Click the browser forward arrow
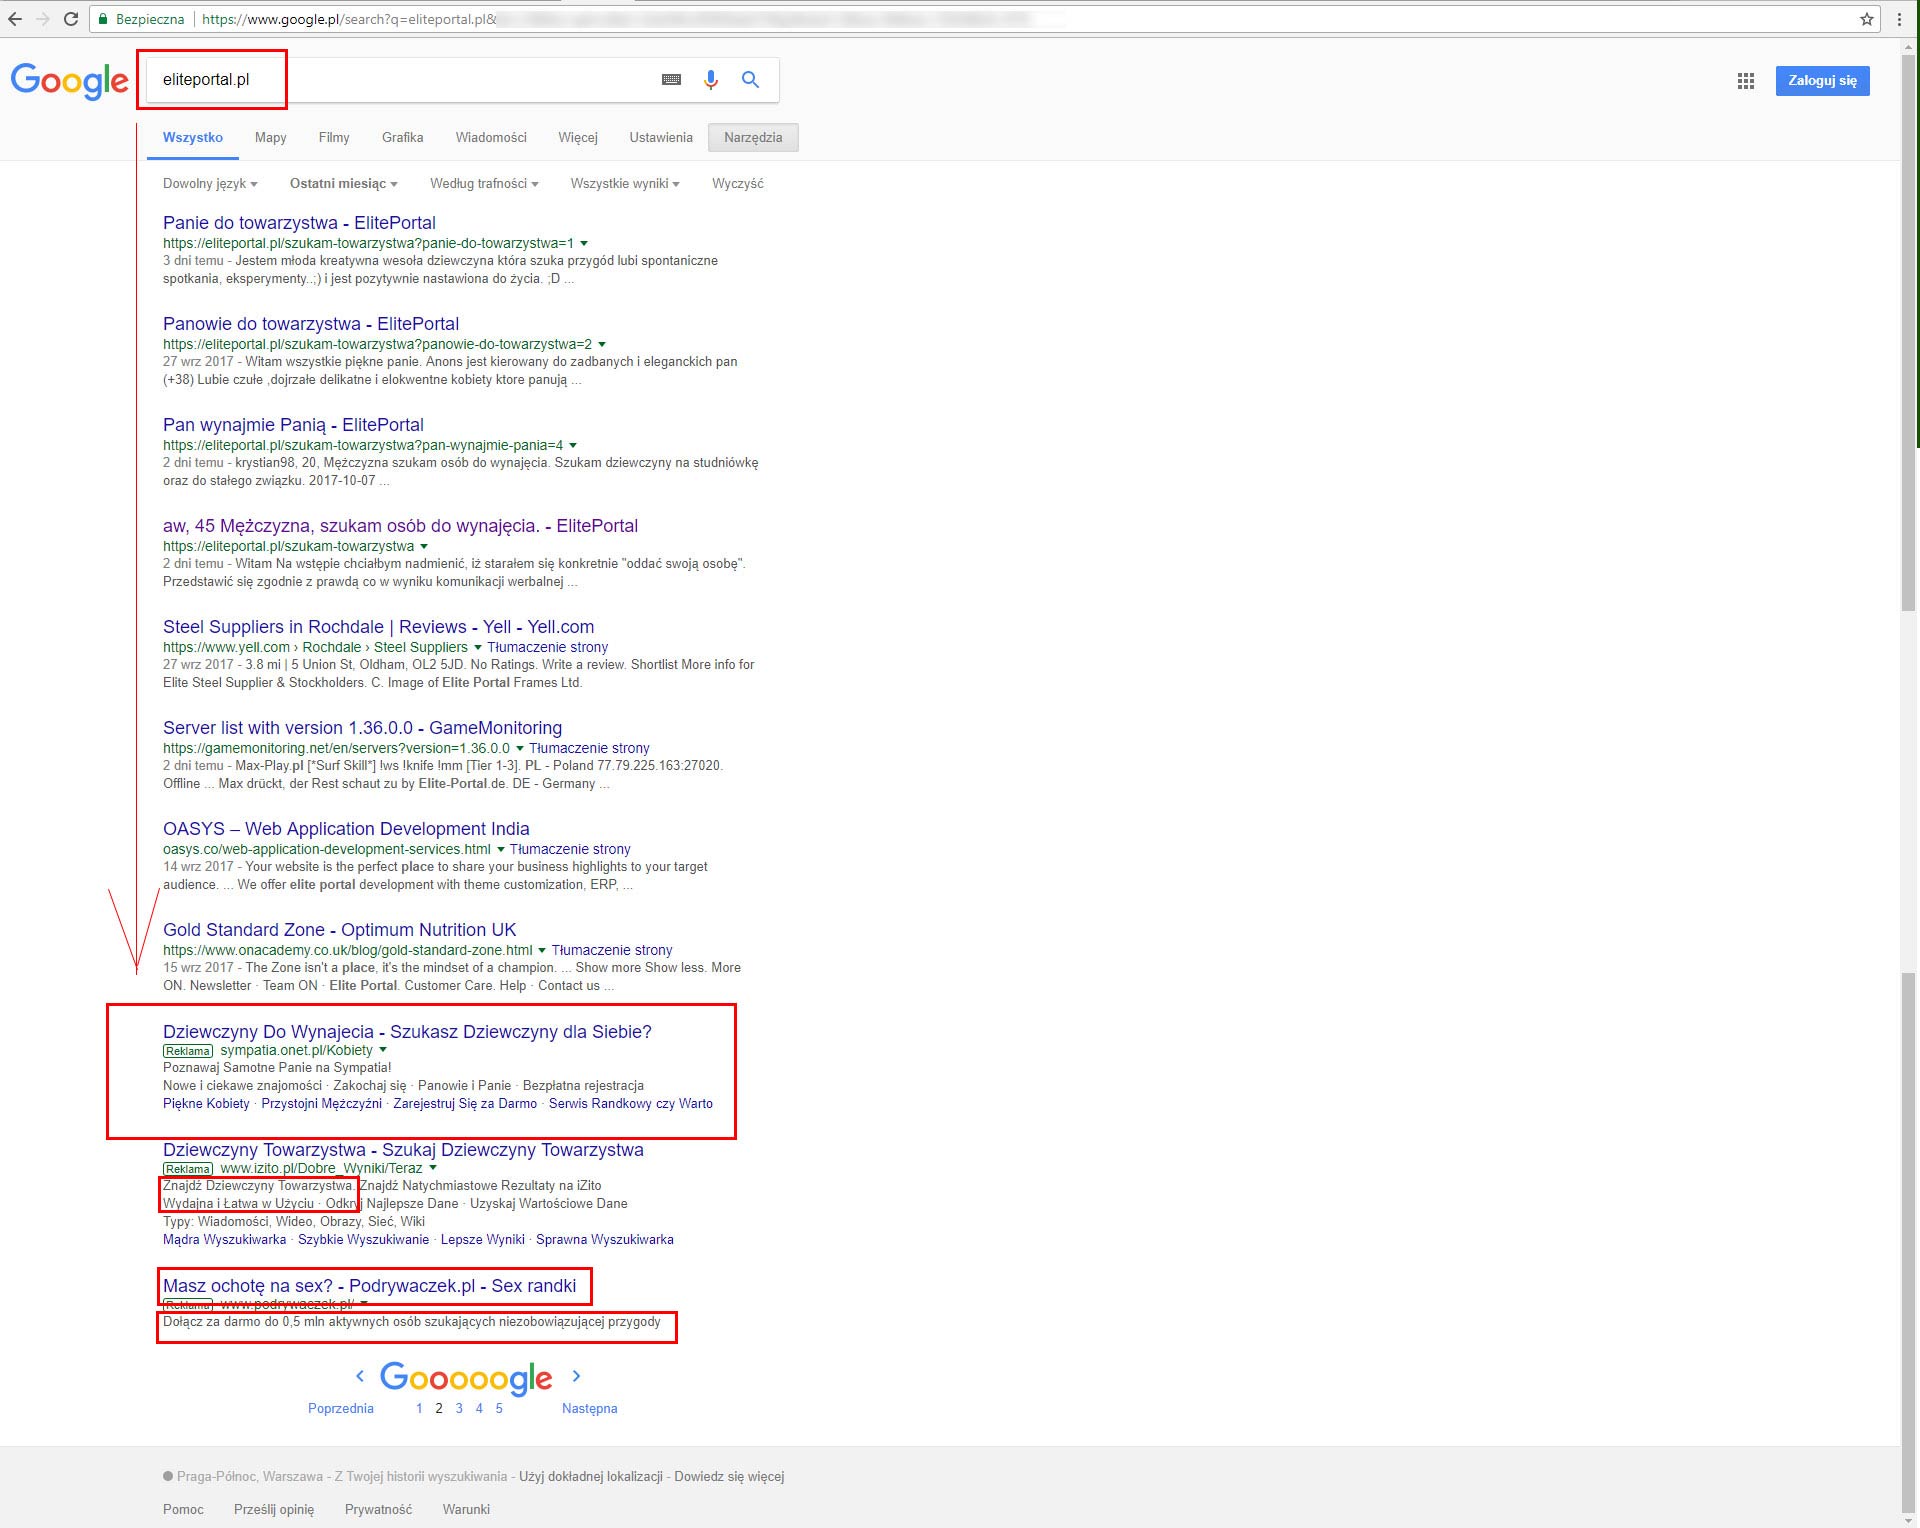Viewport: 1920px width, 1528px height. pyautogui.click(x=42, y=19)
